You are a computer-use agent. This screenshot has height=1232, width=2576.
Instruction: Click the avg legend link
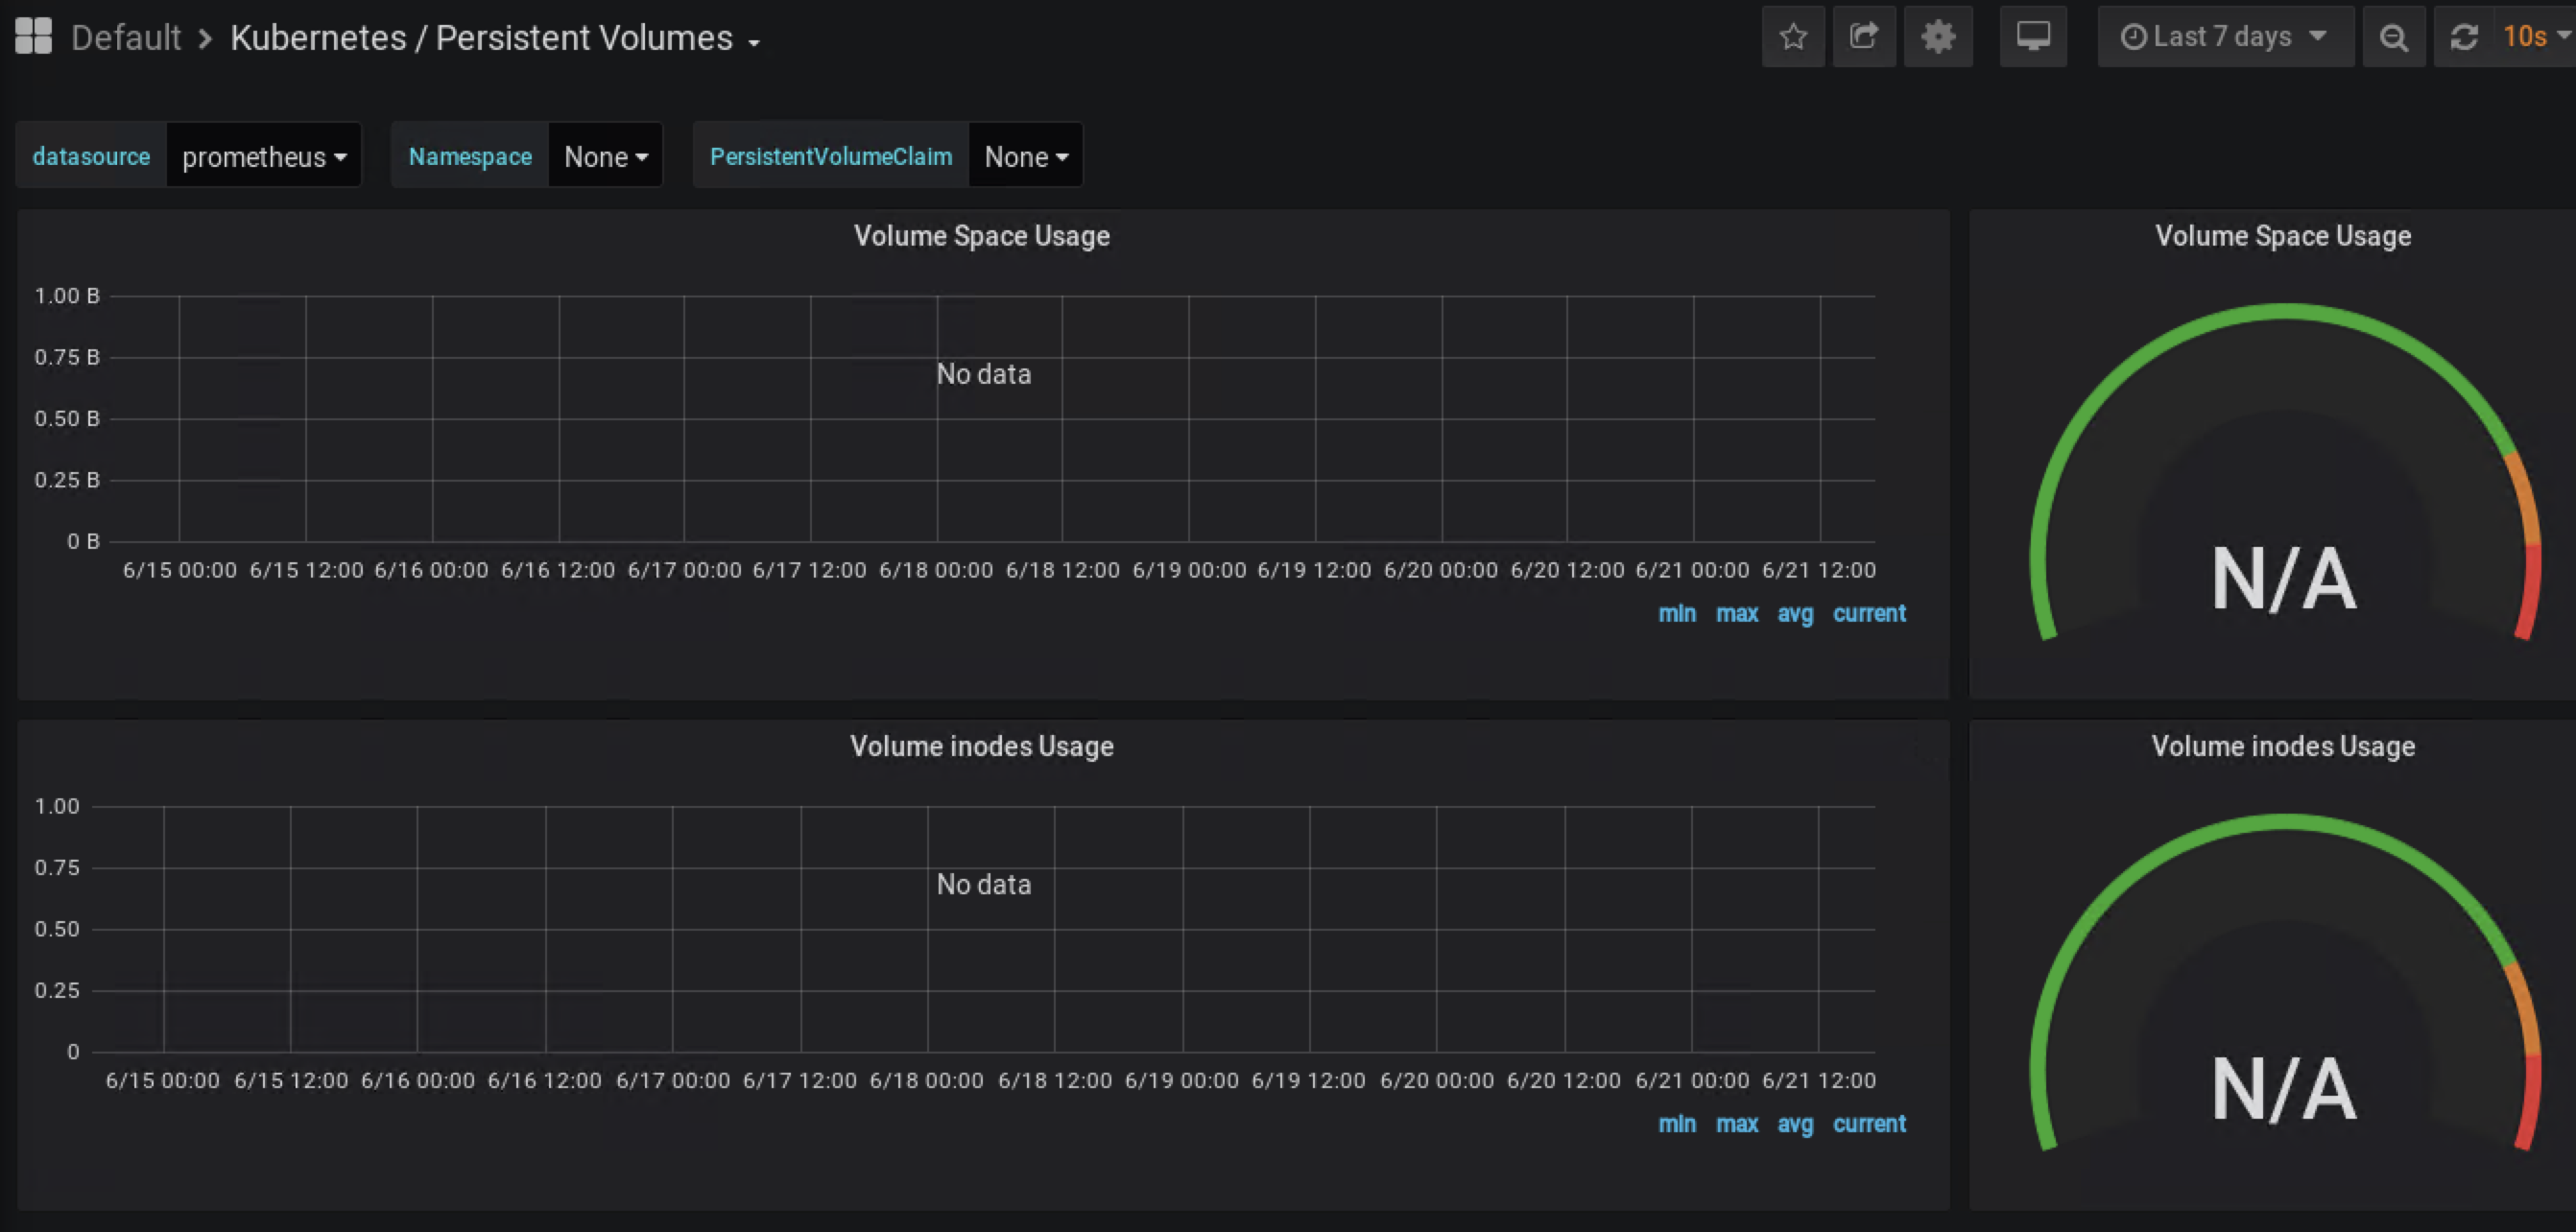1795,613
